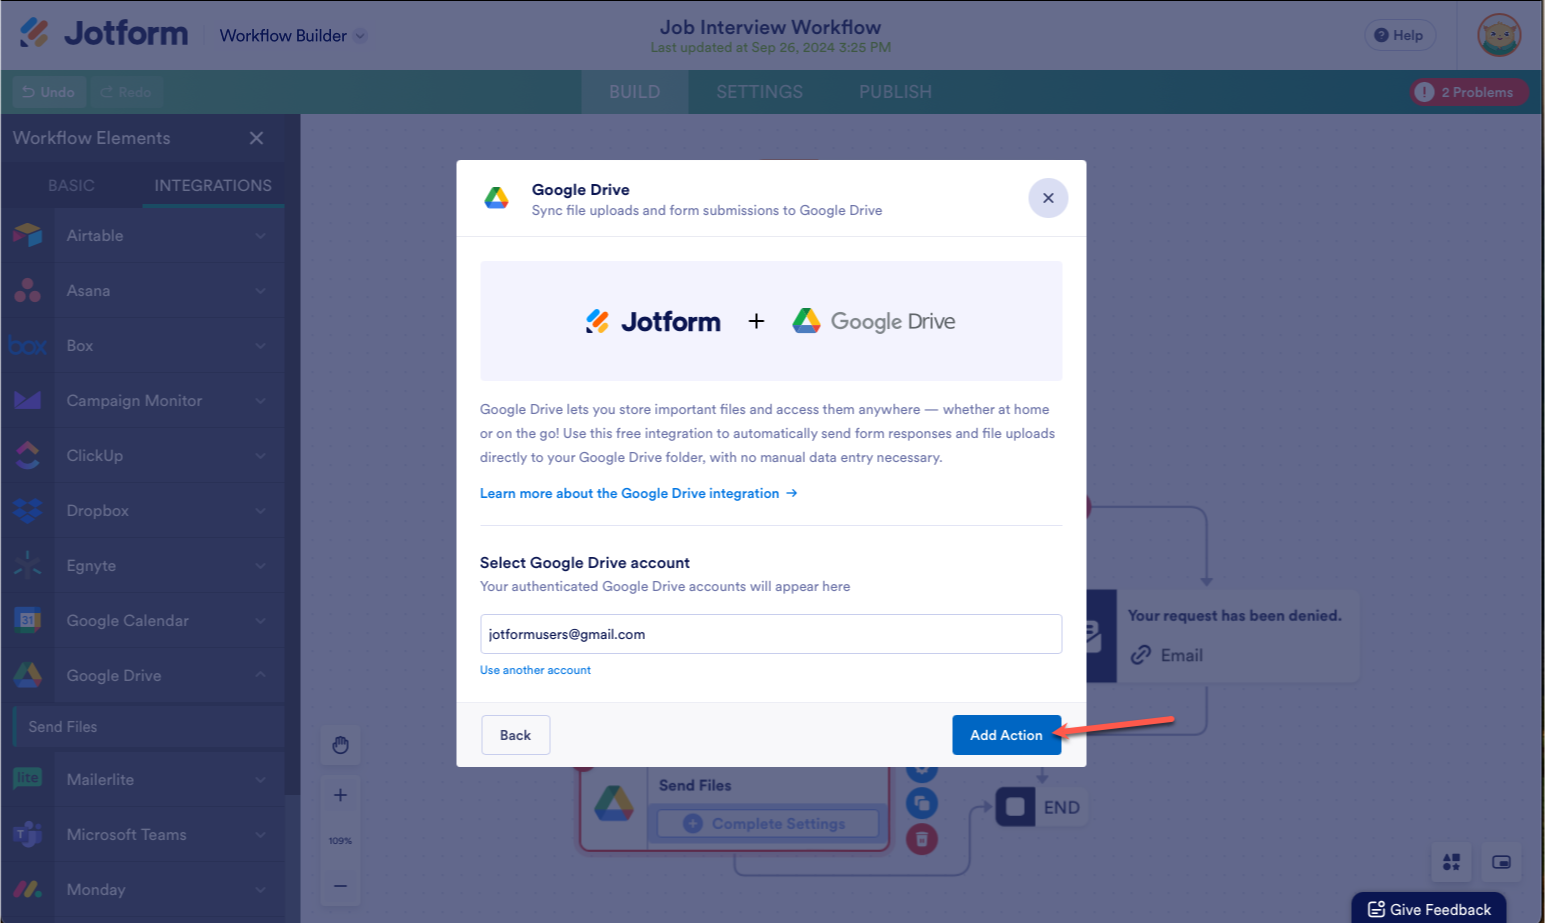The width and height of the screenshot is (1545, 923).
Task: Open the Learn more about Google Drive integration link
Action: pyautogui.click(x=638, y=493)
